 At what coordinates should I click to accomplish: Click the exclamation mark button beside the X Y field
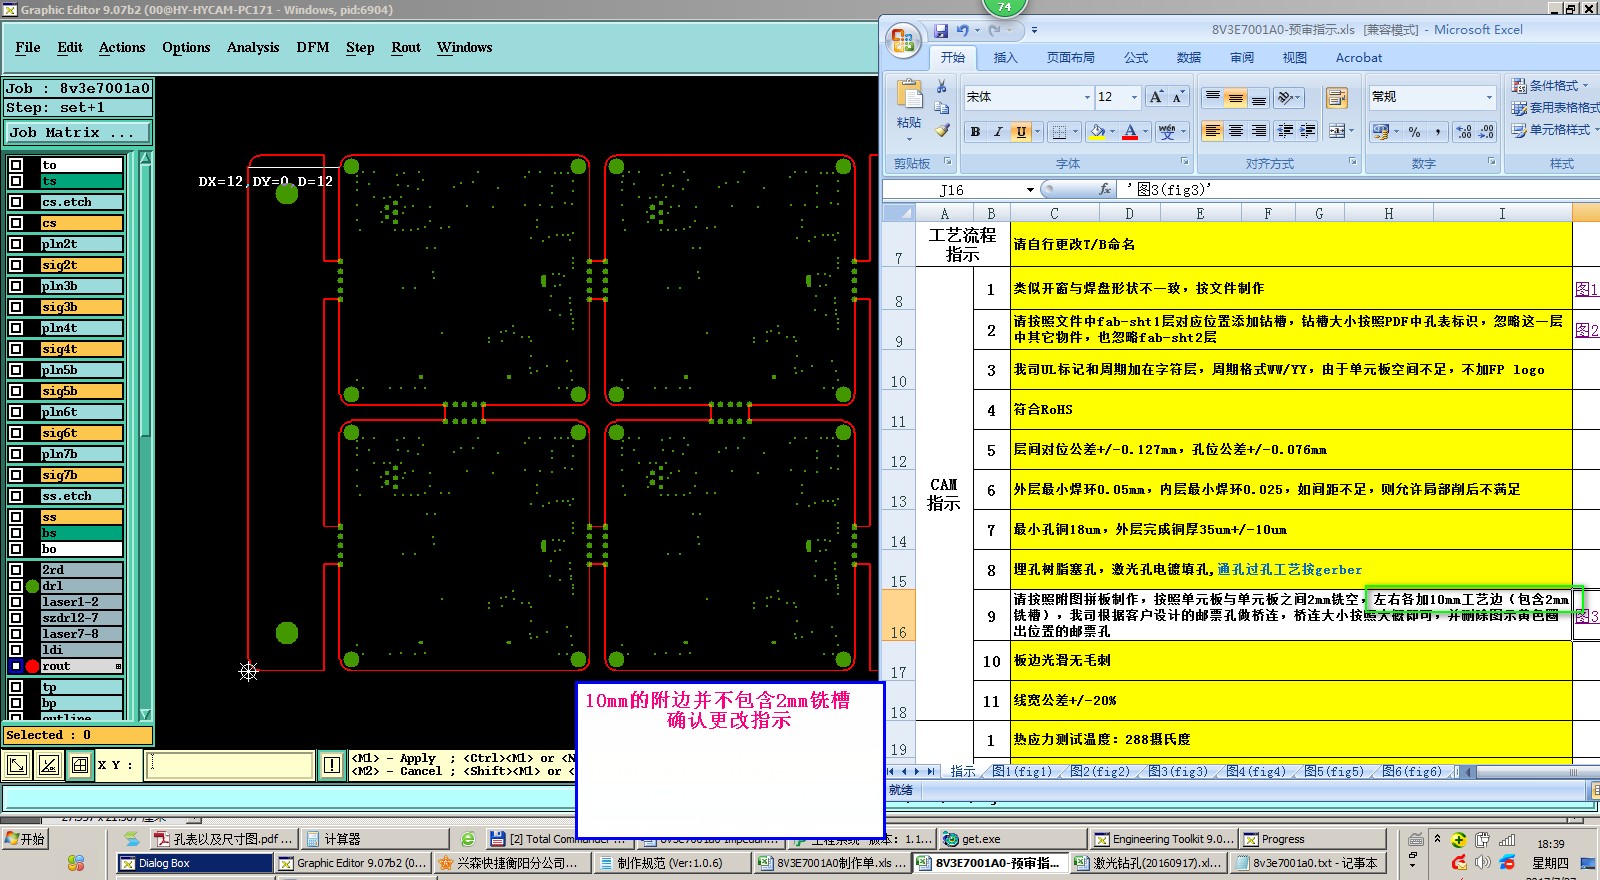point(332,765)
